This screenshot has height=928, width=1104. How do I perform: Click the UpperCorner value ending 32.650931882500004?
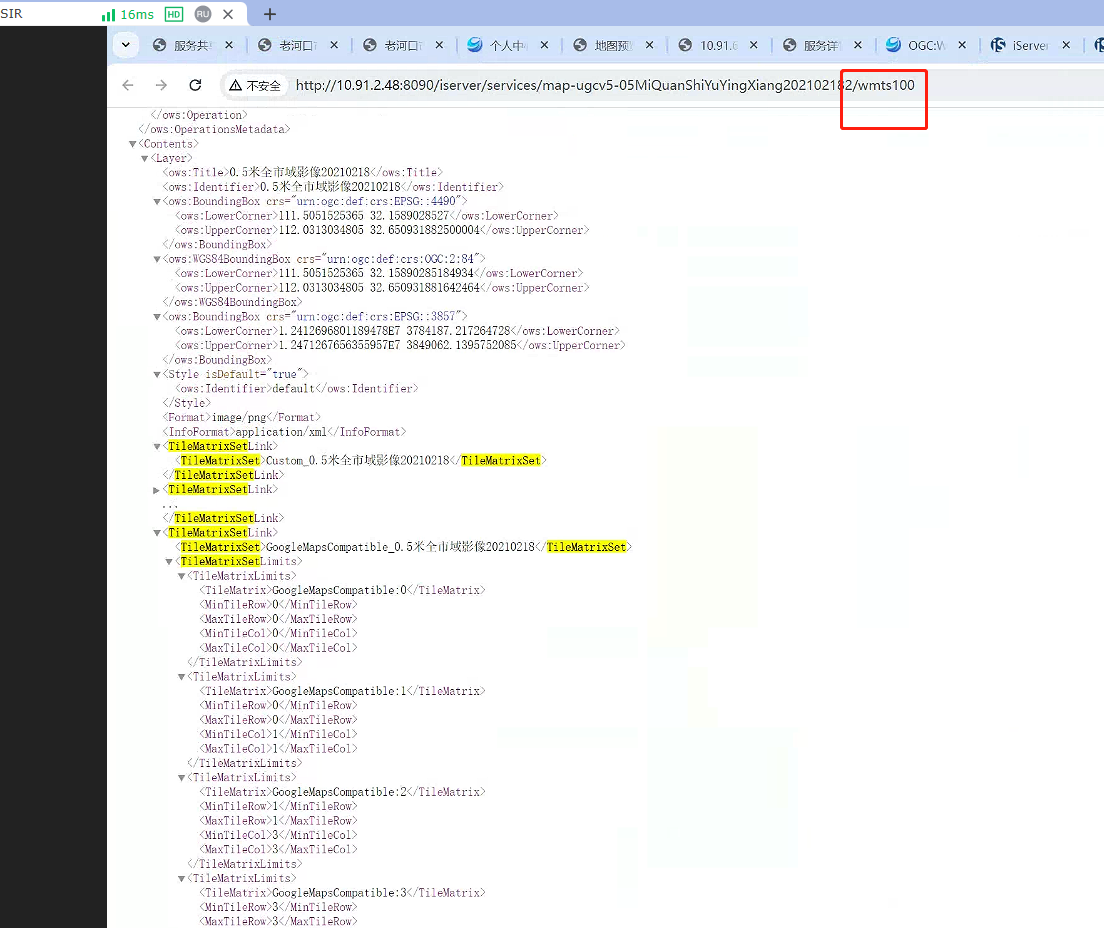[380, 230]
